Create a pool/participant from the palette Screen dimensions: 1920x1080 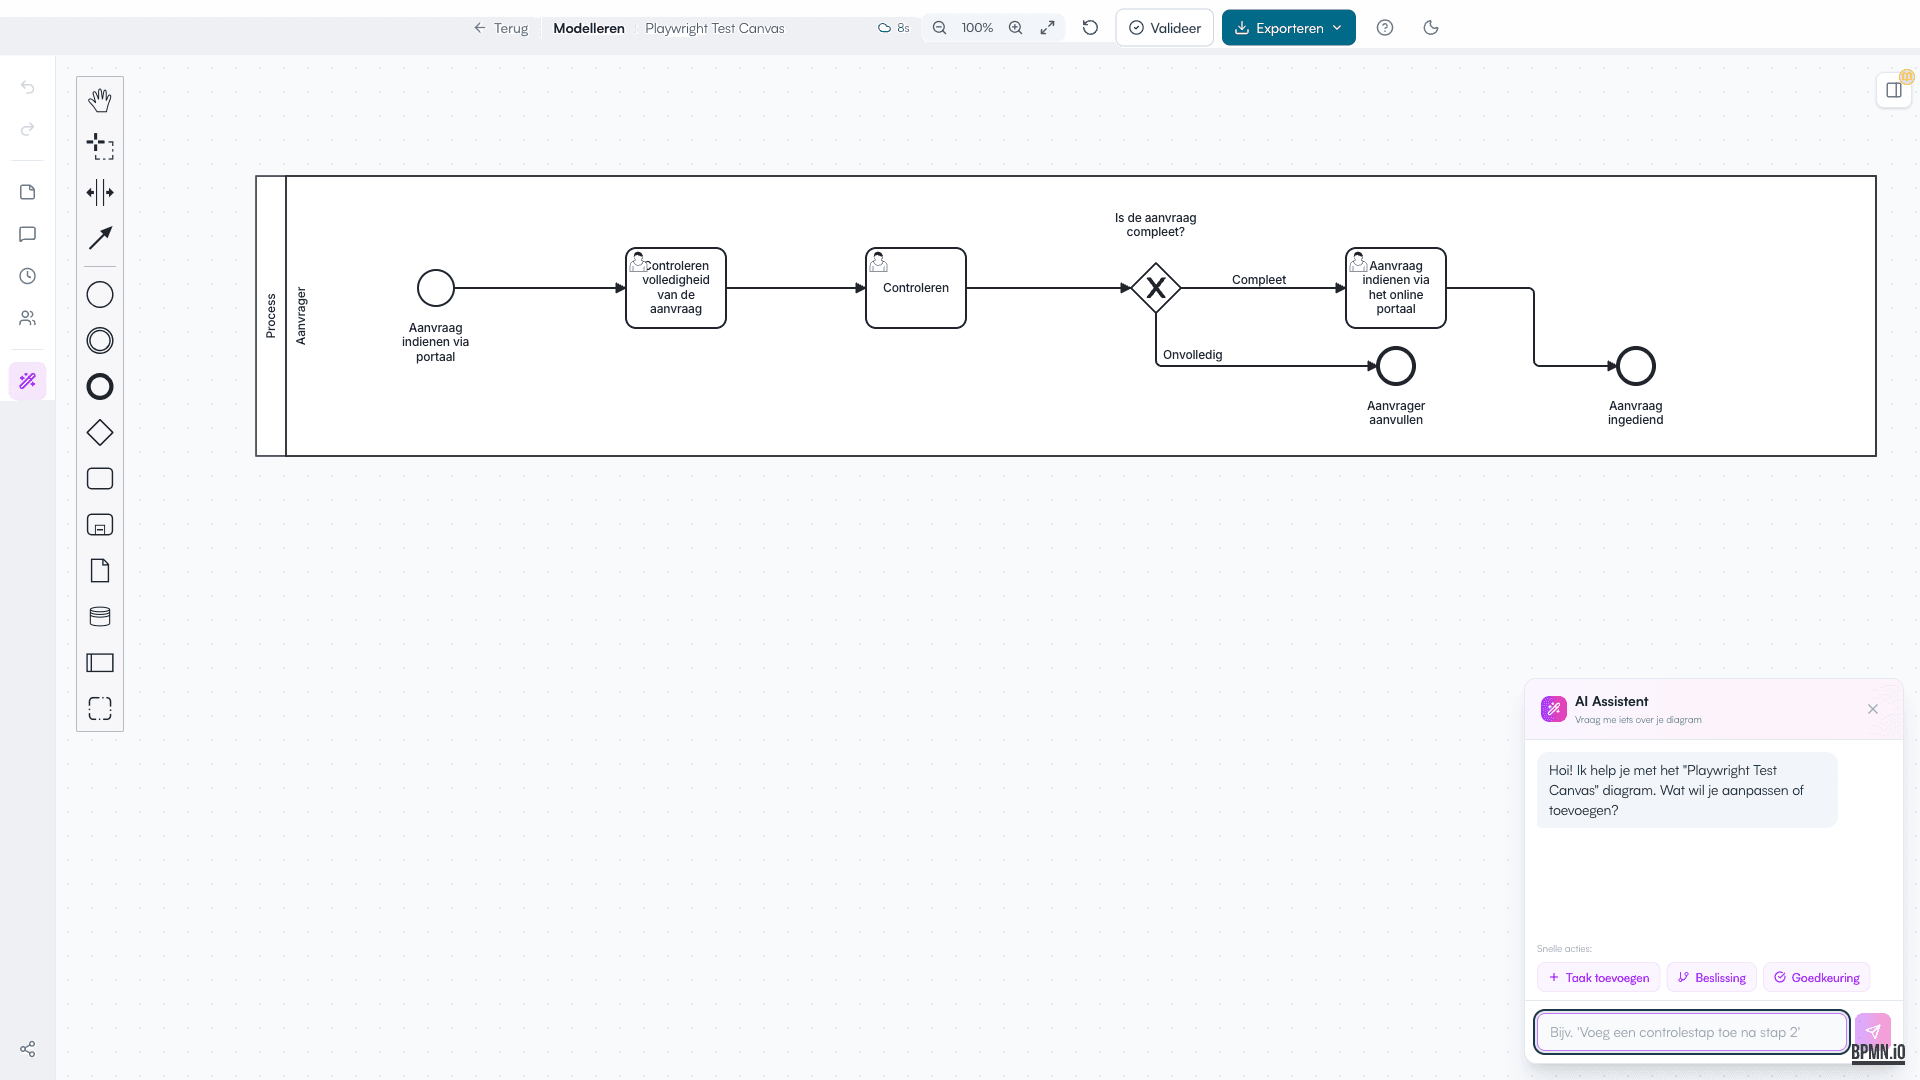tap(100, 663)
